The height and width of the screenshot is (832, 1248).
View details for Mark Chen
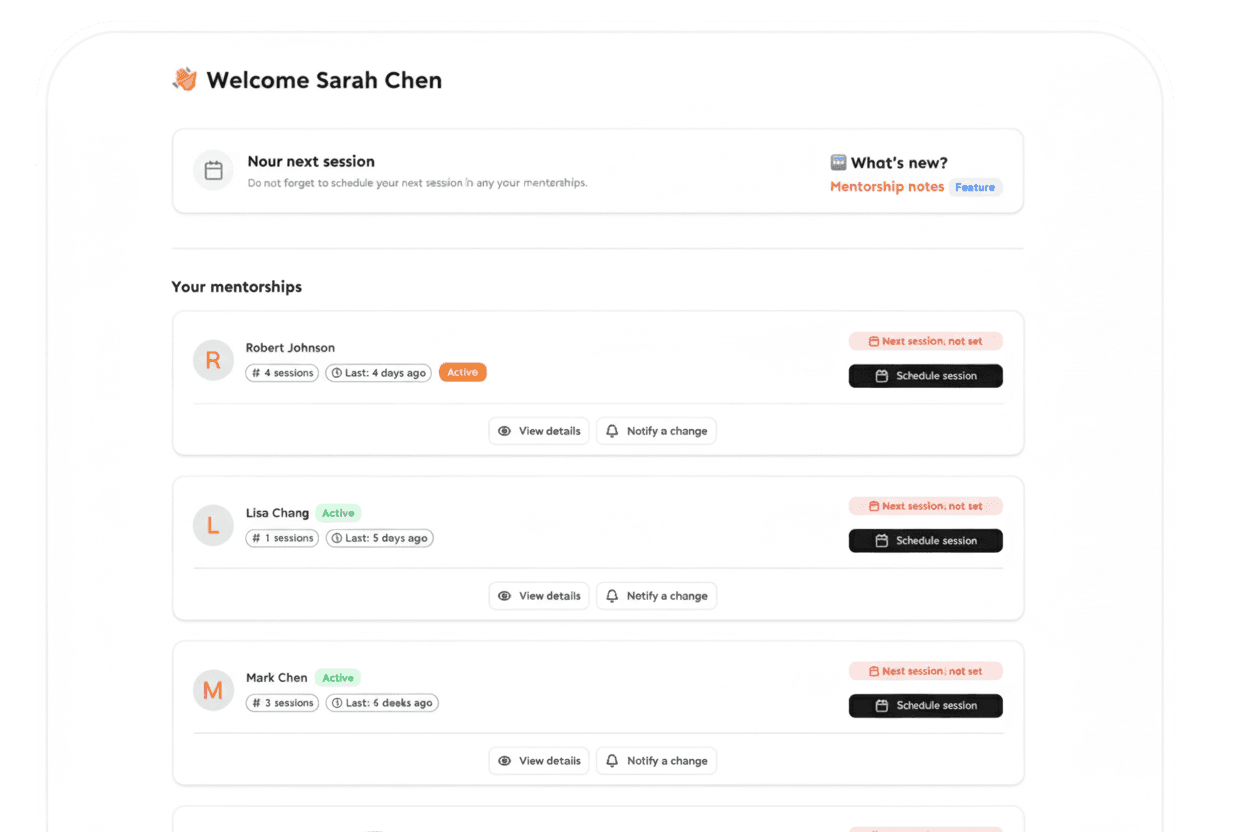pyautogui.click(x=539, y=761)
